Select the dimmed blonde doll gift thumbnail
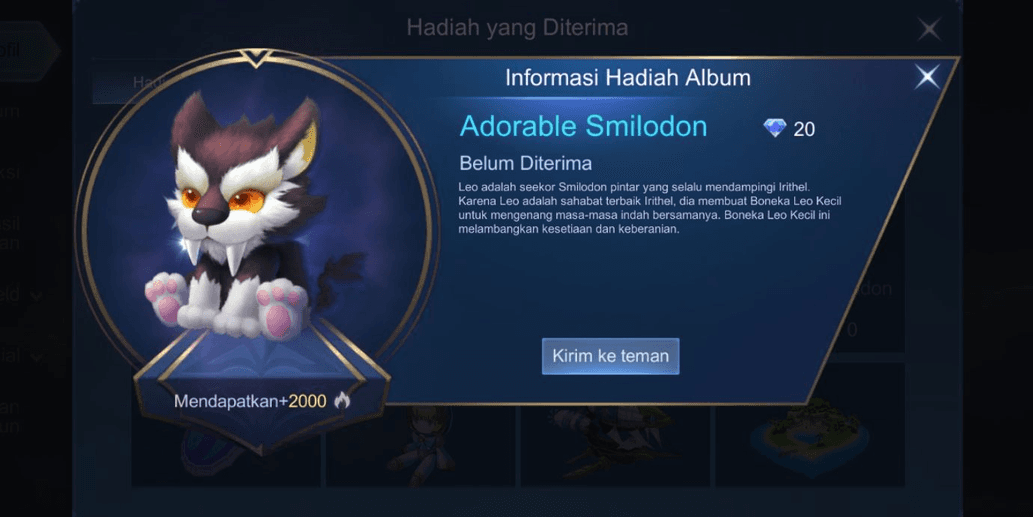Viewport: 1033px width, 517px height. tap(422, 441)
